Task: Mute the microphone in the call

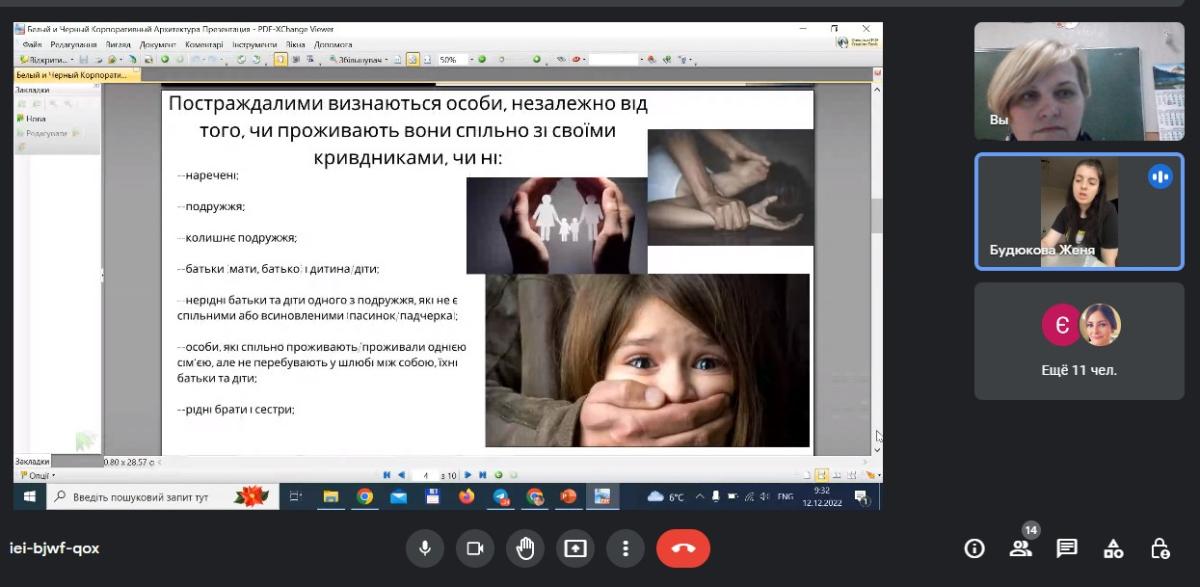Action: 425,548
